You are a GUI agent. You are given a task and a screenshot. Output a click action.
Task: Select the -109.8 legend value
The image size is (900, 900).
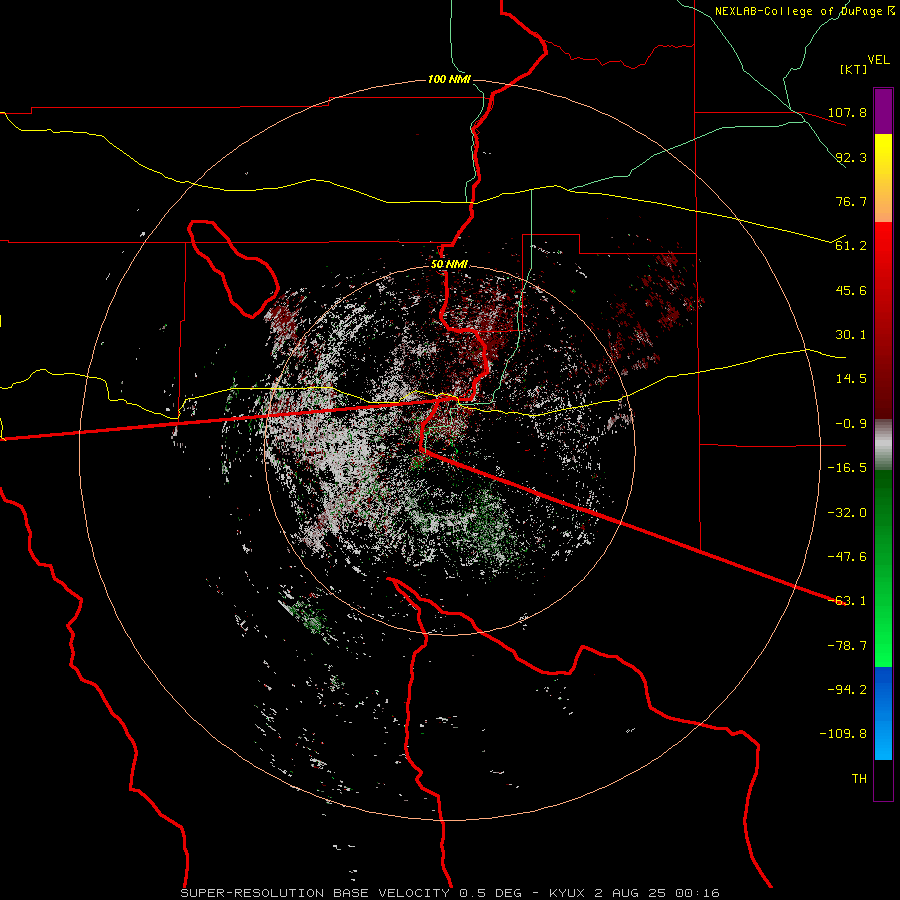[843, 734]
